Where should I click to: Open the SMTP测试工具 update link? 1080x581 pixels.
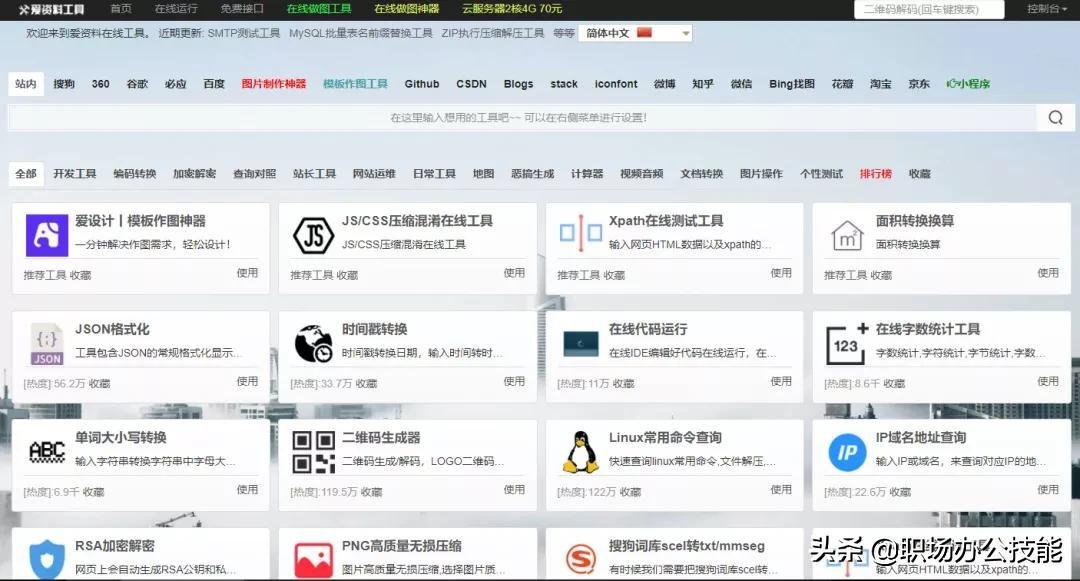coord(243,33)
